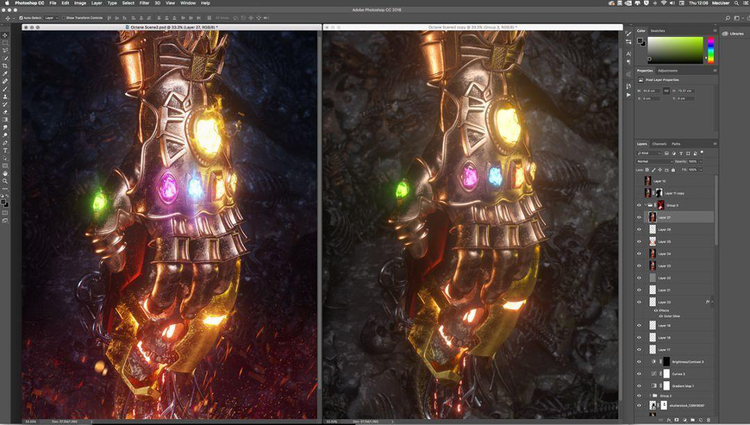Click the Add layer style fx icon
This screenshot has width=750, height=425.
pos(669,420)
